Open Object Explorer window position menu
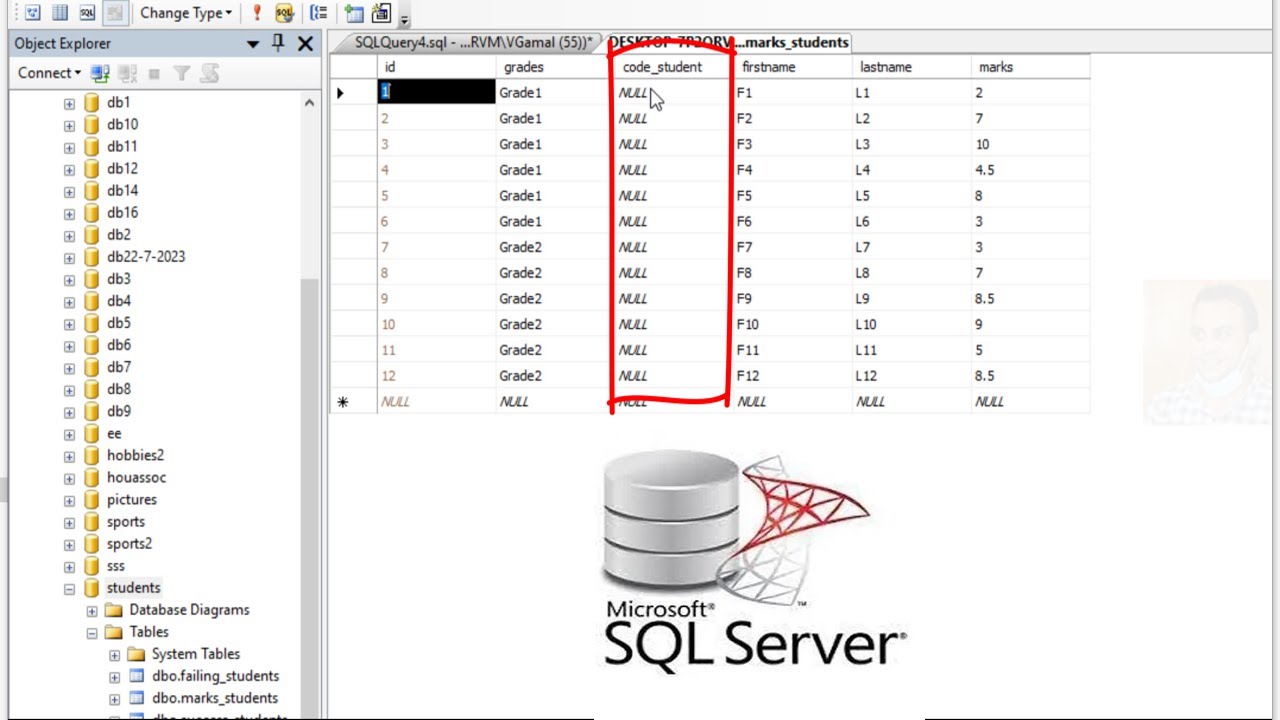Image resolution: width=1280 pixels, height=720 pixels. 254,44
